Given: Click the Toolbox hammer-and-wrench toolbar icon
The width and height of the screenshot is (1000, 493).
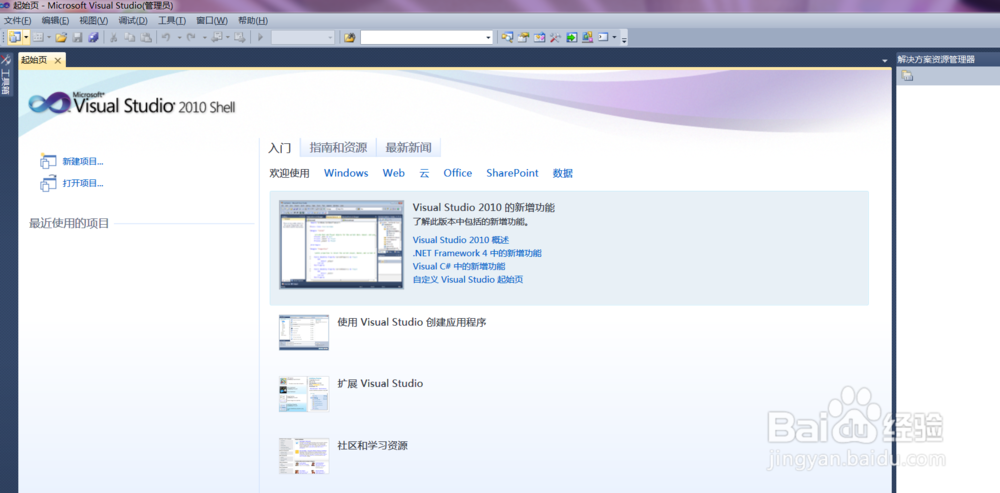Looking at the screenshot, I should pyautogui.click(x=555, y=38).
